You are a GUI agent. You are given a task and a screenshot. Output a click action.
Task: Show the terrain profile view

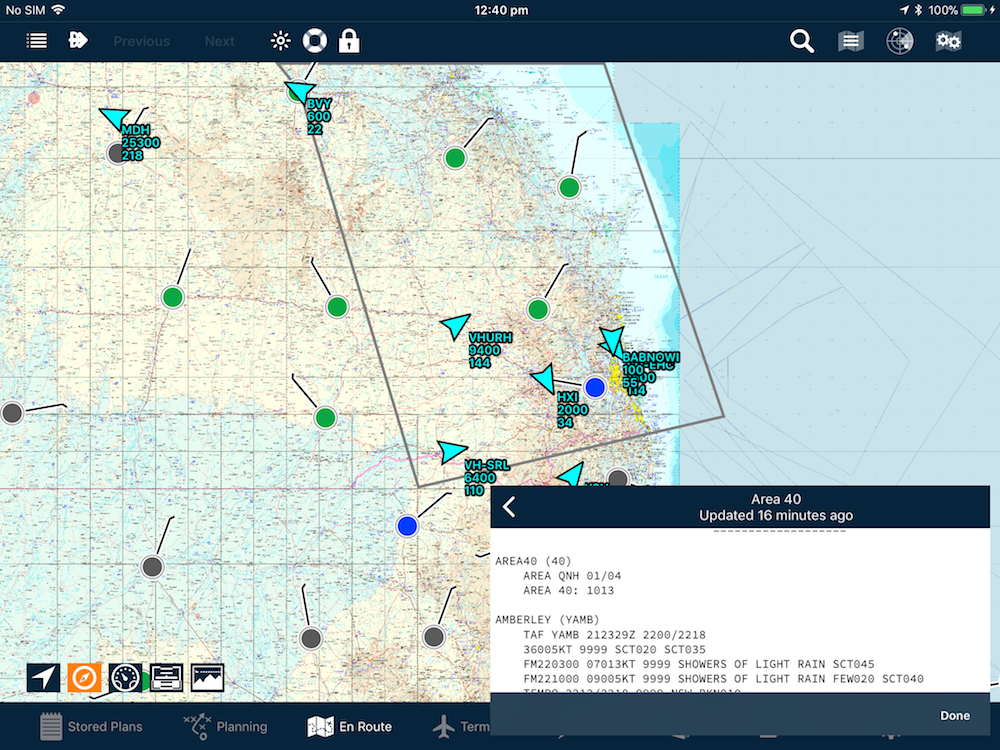click(x=207, y=677)
